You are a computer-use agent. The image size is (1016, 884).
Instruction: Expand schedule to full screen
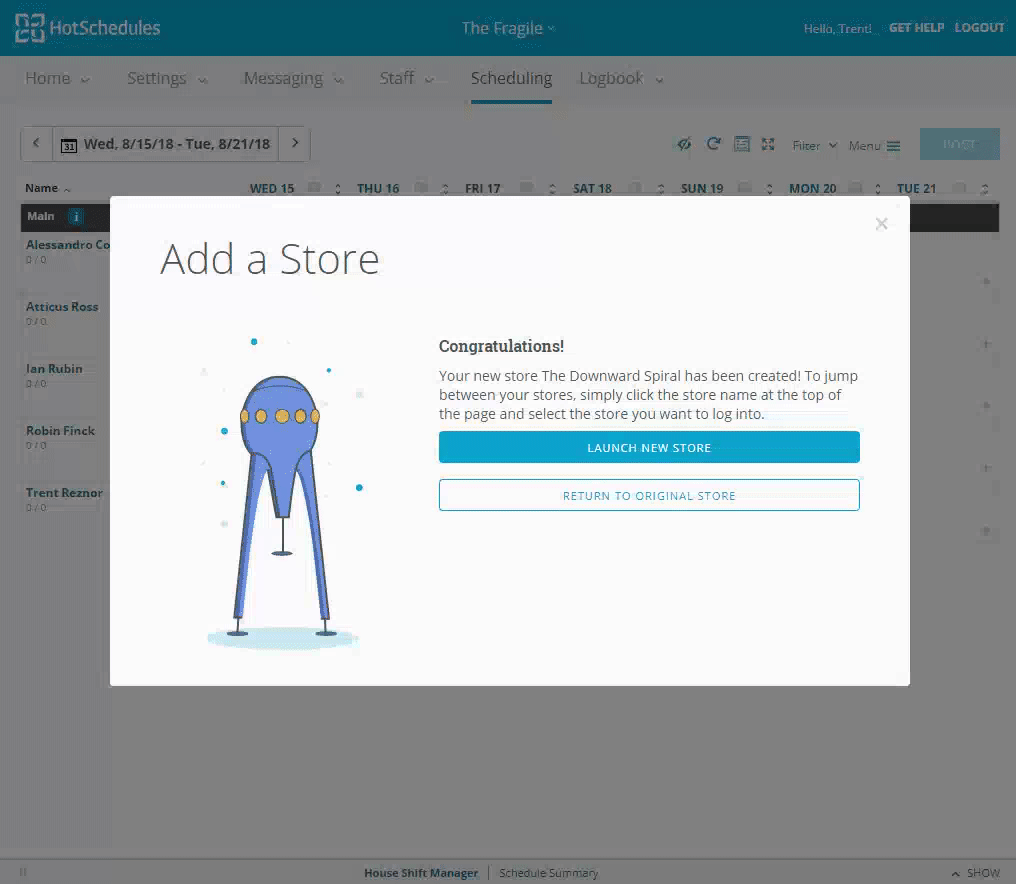[768, 144]
